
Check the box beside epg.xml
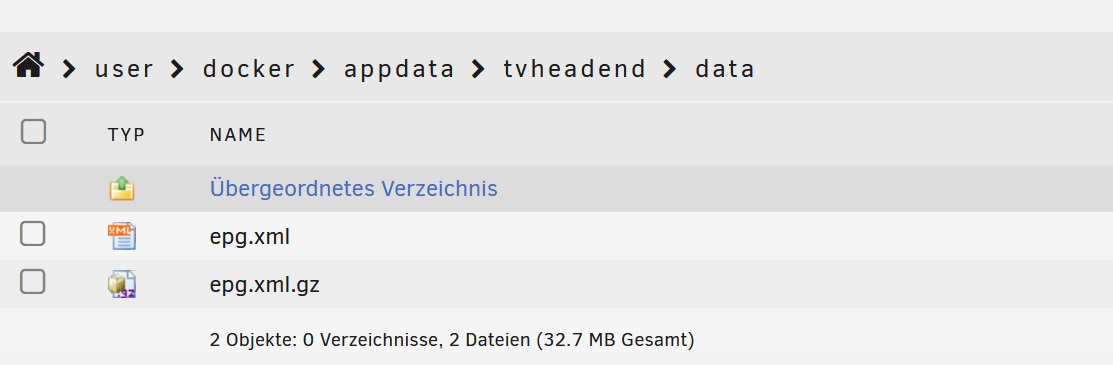point(33,234)
